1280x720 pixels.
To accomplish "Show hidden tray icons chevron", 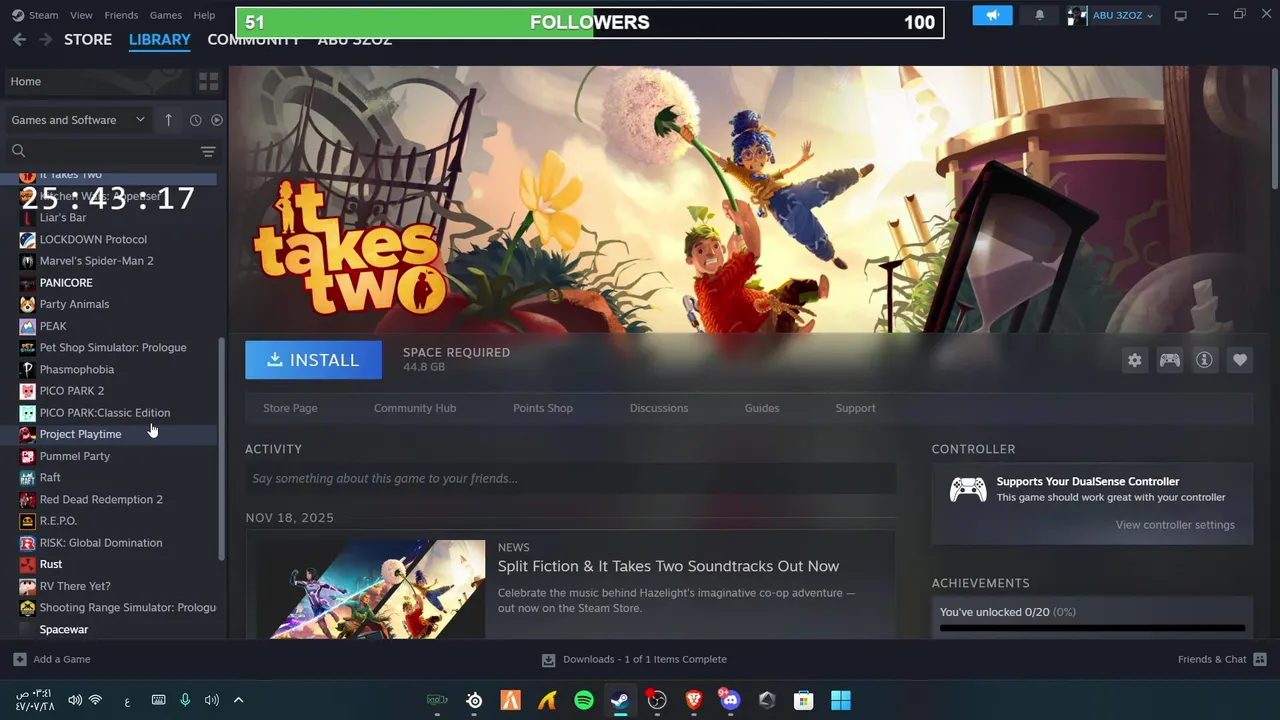I will (238, 700).
